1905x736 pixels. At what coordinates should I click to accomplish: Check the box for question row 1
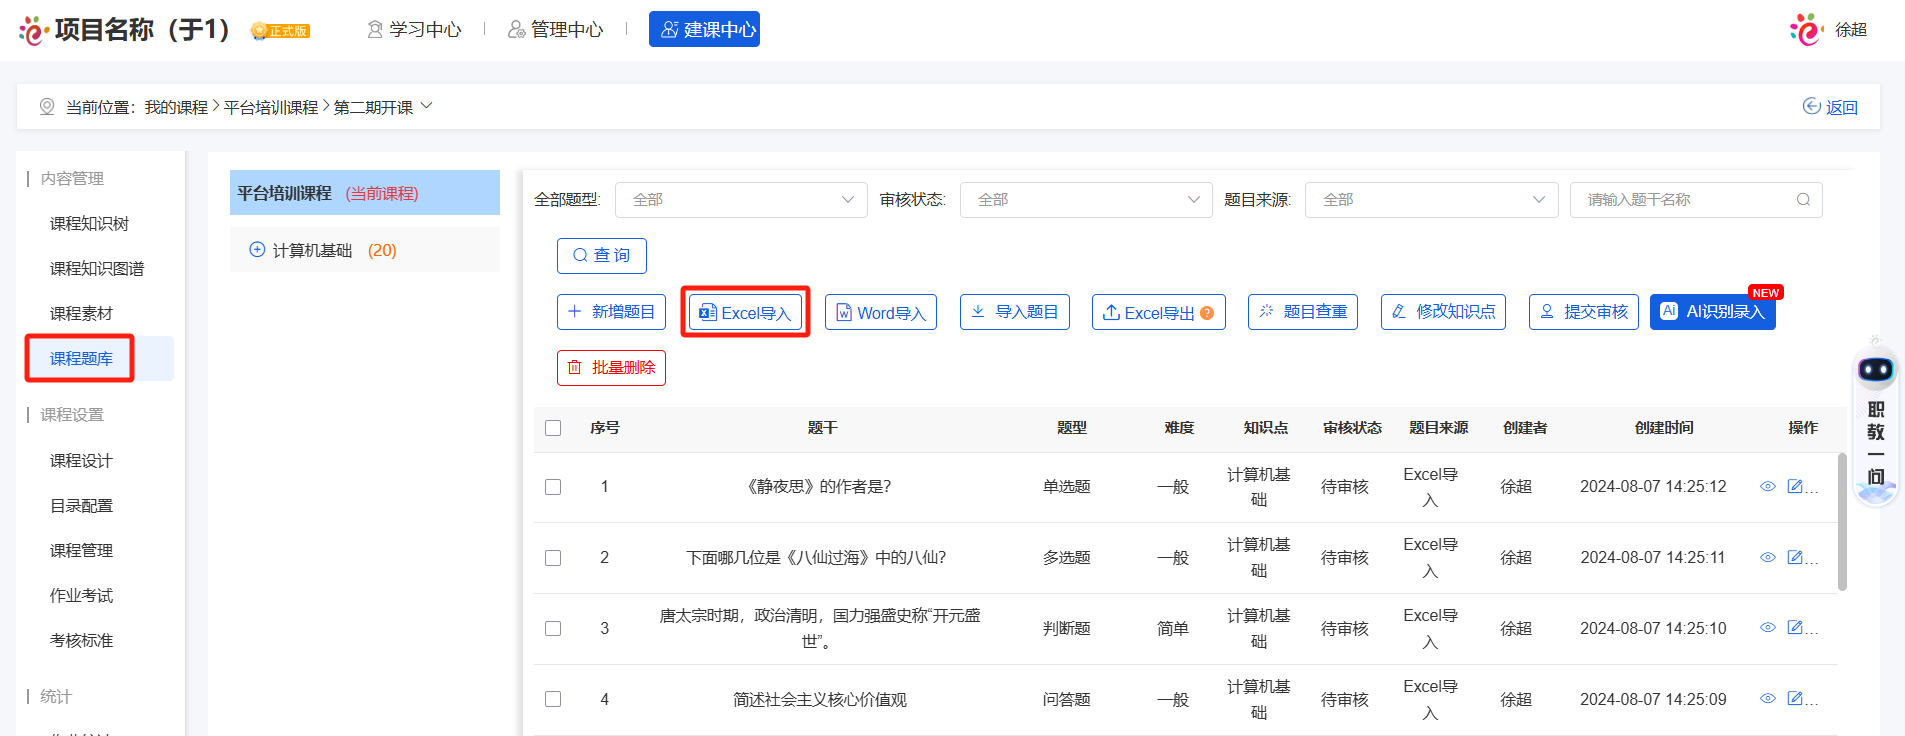point(553,487)
